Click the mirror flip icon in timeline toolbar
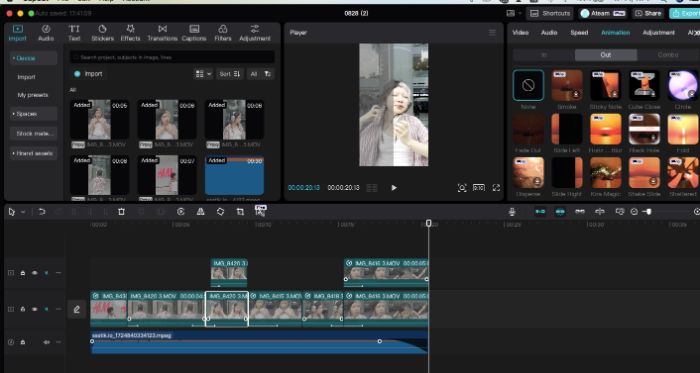This screenshot has height=373, width=700. point(200,212)
